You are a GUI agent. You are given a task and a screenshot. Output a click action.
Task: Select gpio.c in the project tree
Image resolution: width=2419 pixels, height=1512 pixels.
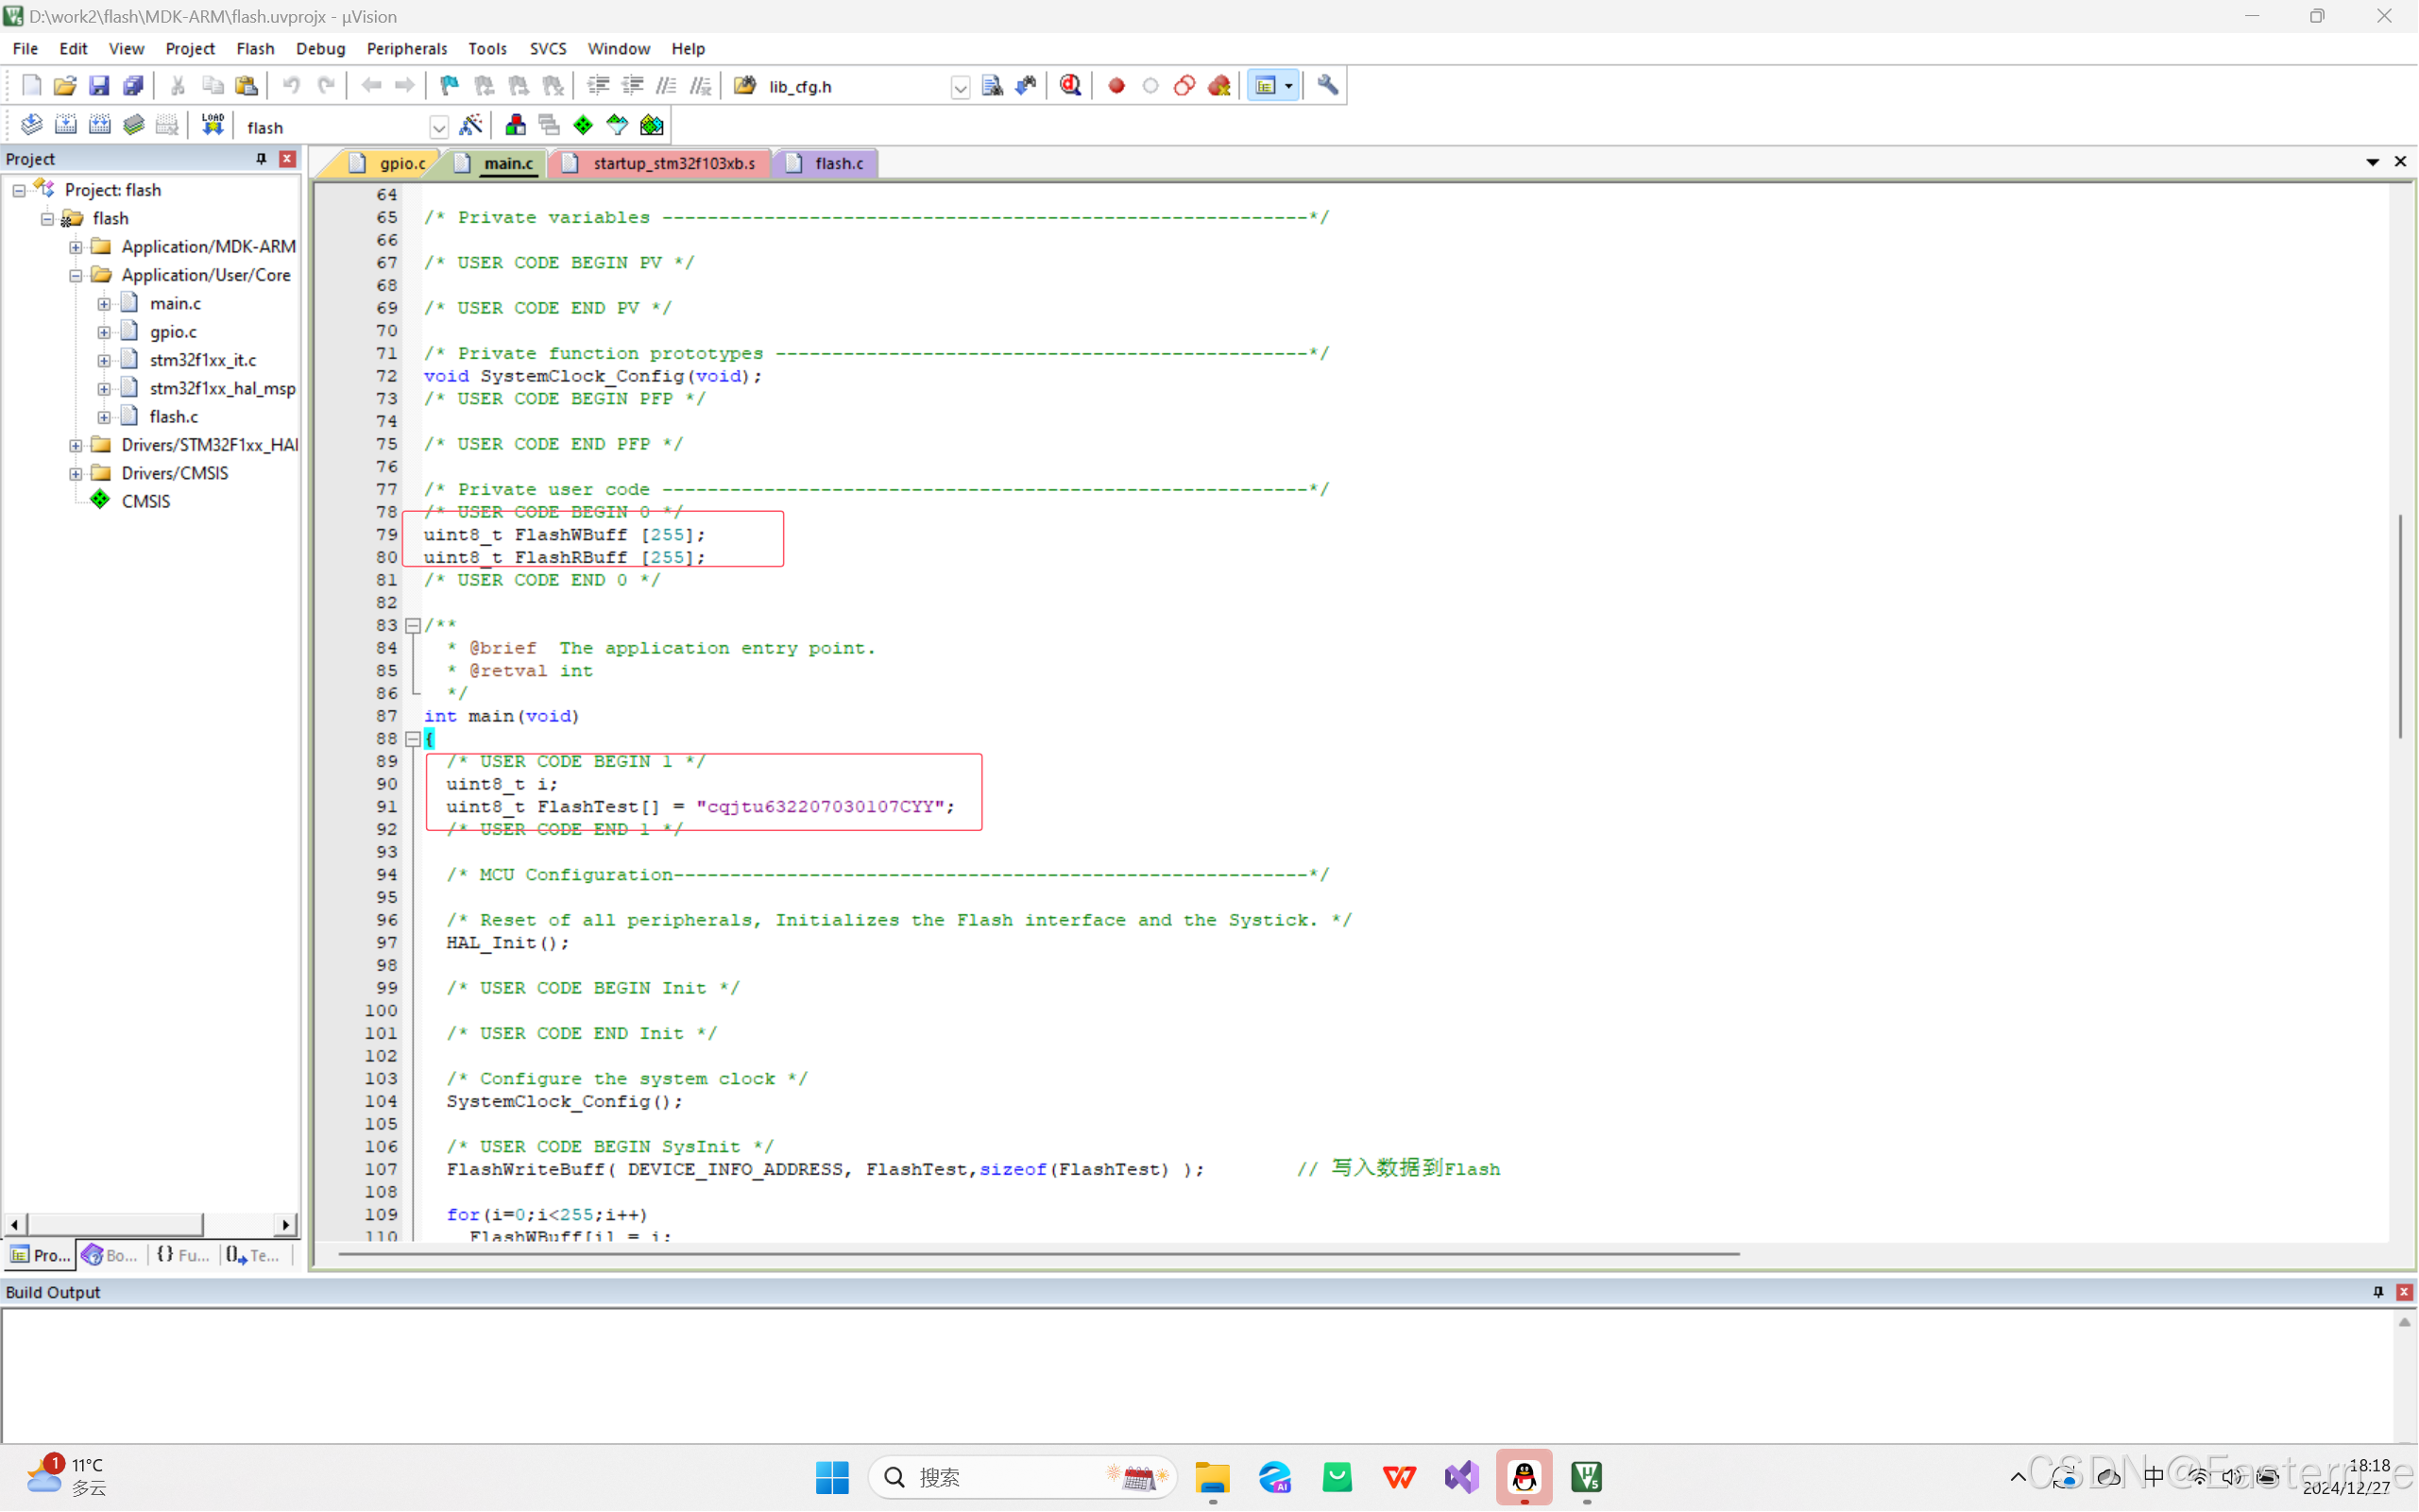click(x=173, y=332)
